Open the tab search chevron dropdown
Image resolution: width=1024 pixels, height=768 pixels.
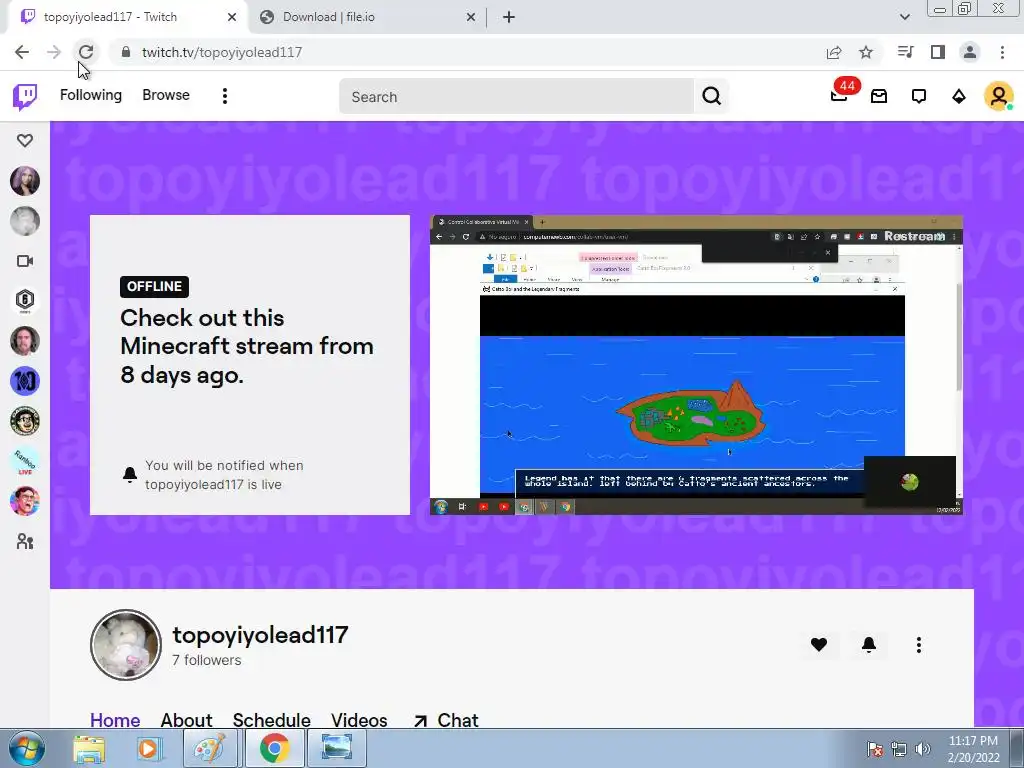[904, 17]
